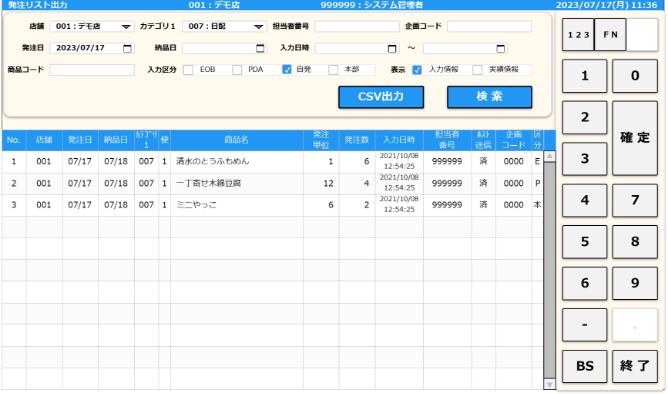This screenshot has height=394, width=668.
Task: Tap keypad digit 8
Action: click(x=635, y=242)
